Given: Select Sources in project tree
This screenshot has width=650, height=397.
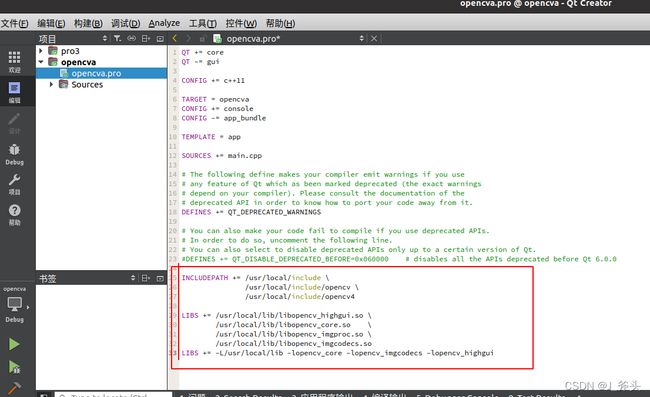Looking at the screenshot, I should point(87,85).
